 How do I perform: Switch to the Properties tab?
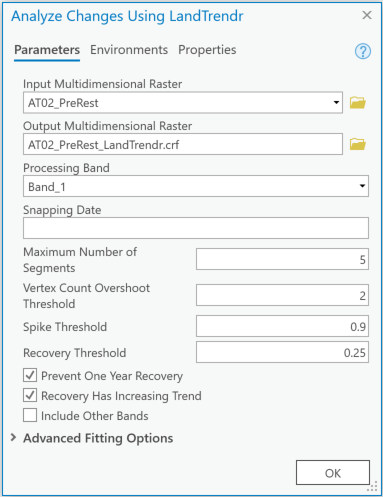point(207,50)
